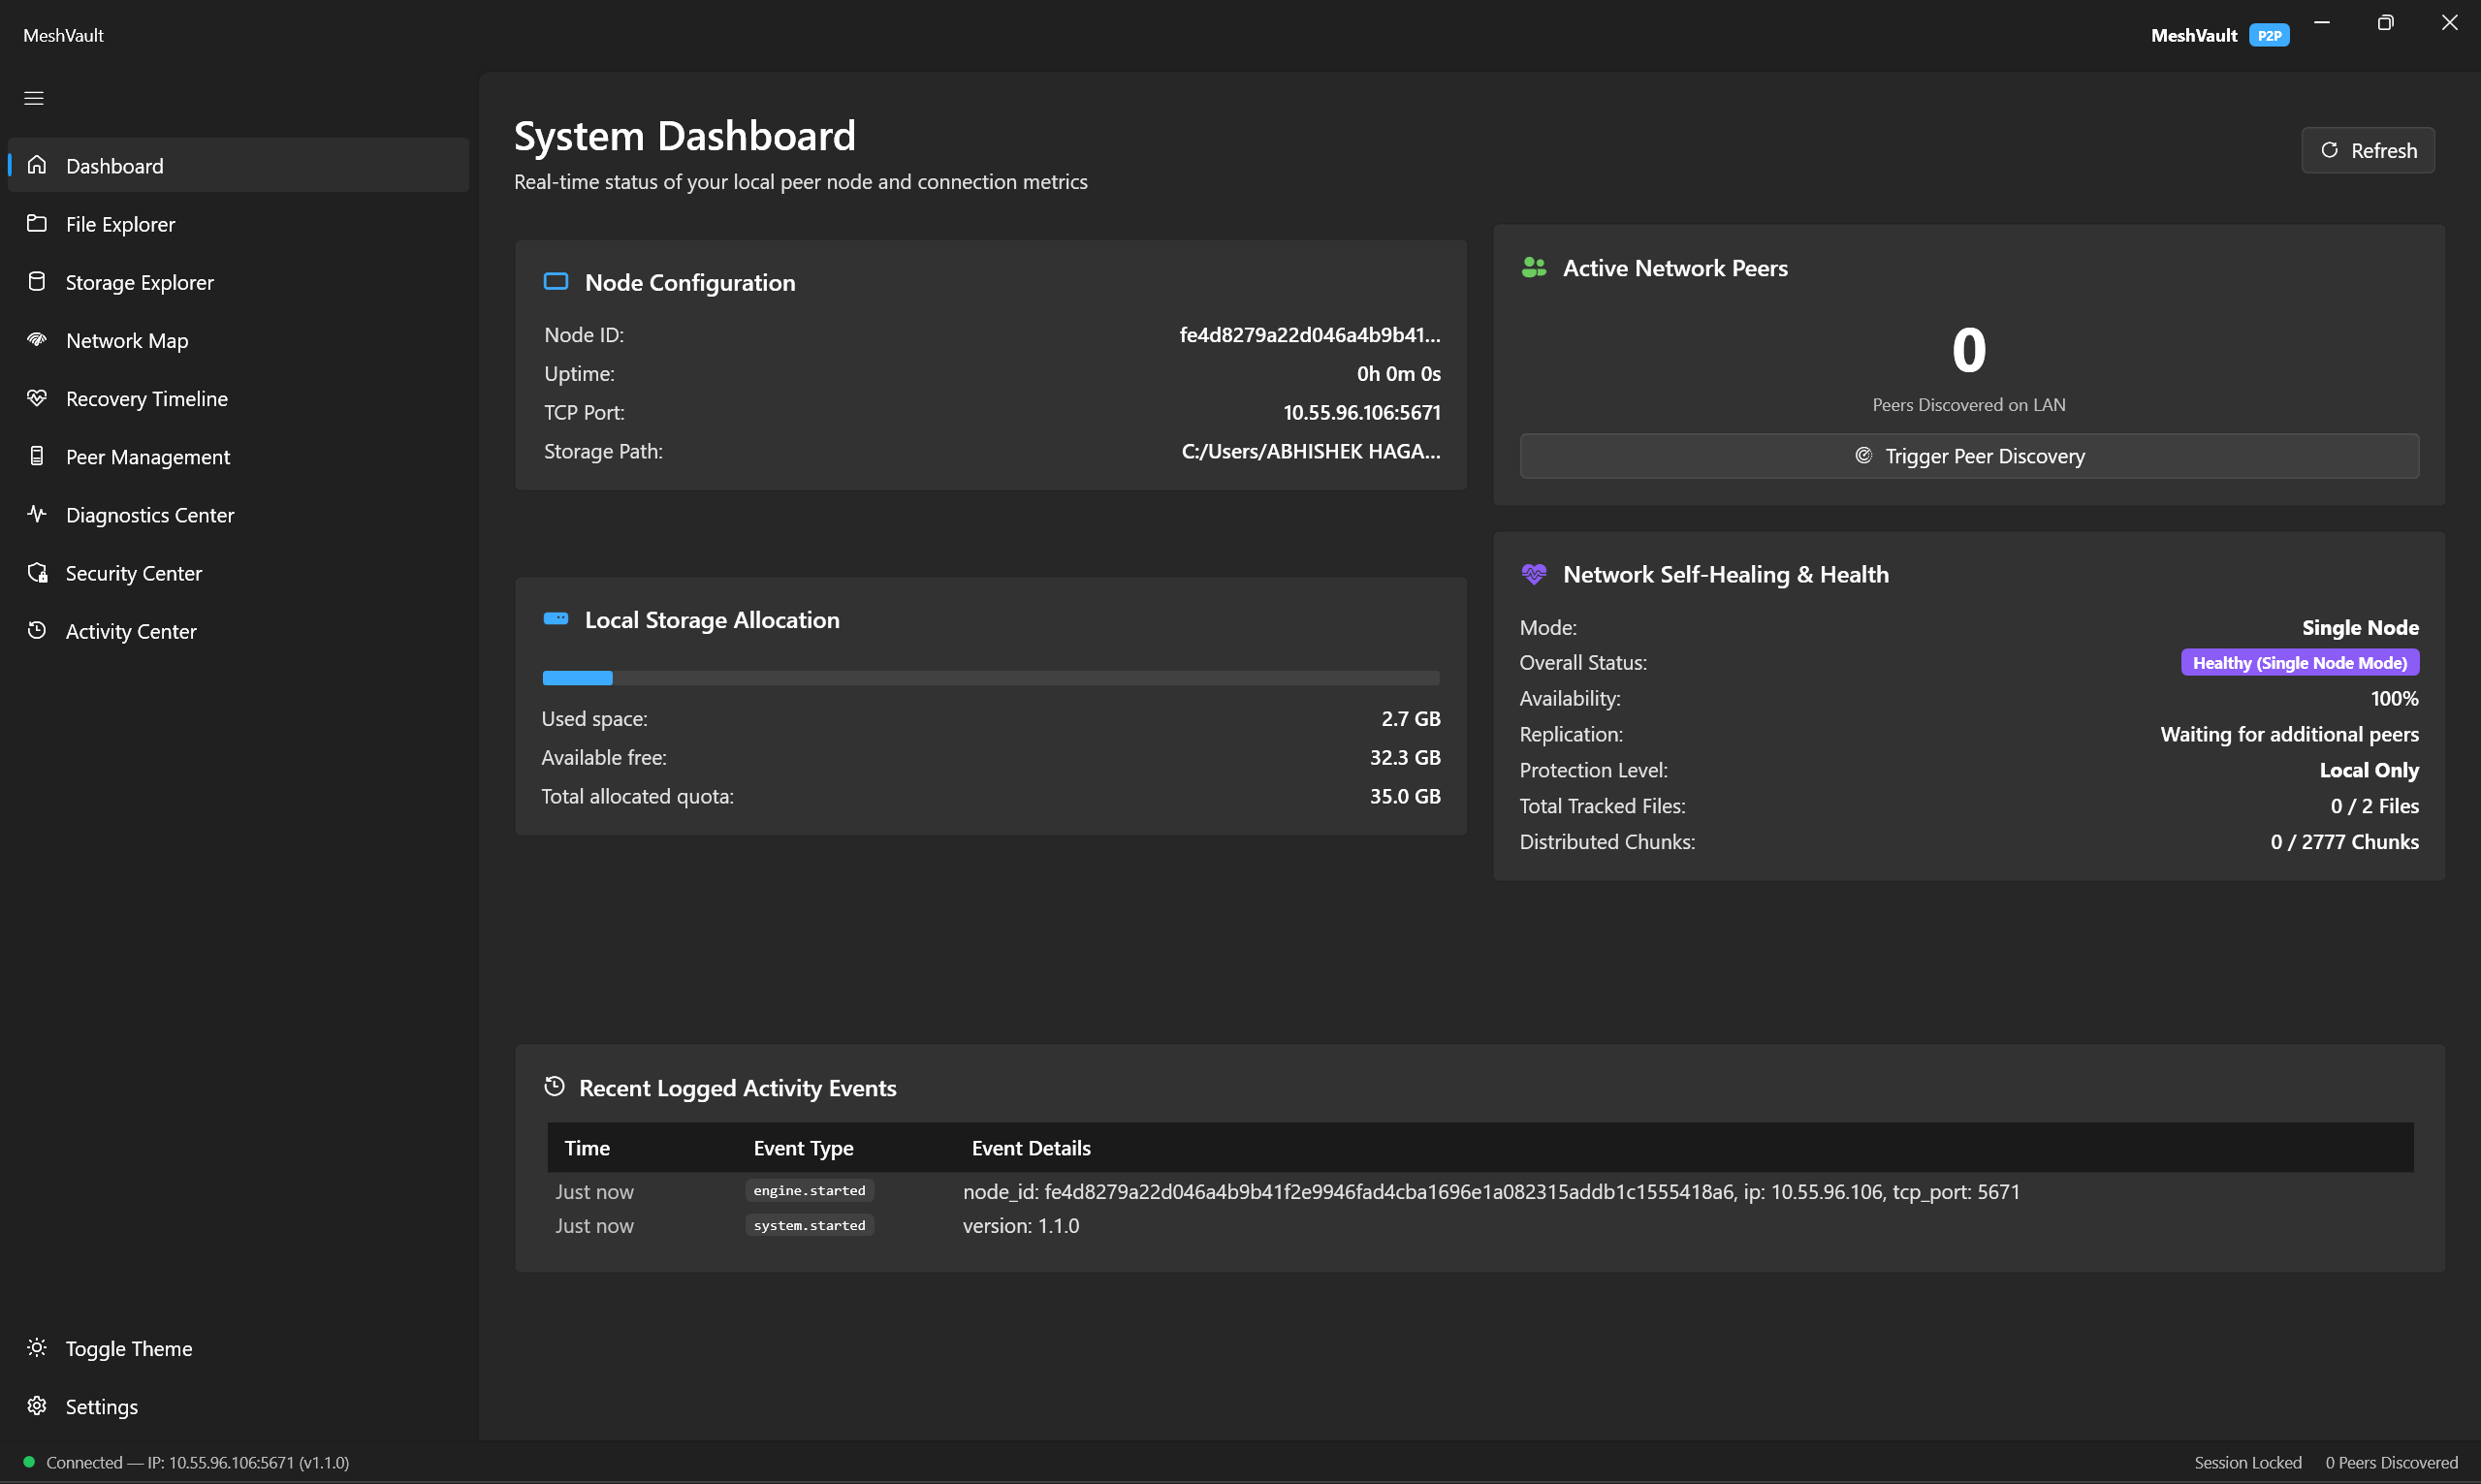Click the Uptime value 0h 0m 0s
The width and height of the screenshot is (2481, 1484).
coord(1398,373)
